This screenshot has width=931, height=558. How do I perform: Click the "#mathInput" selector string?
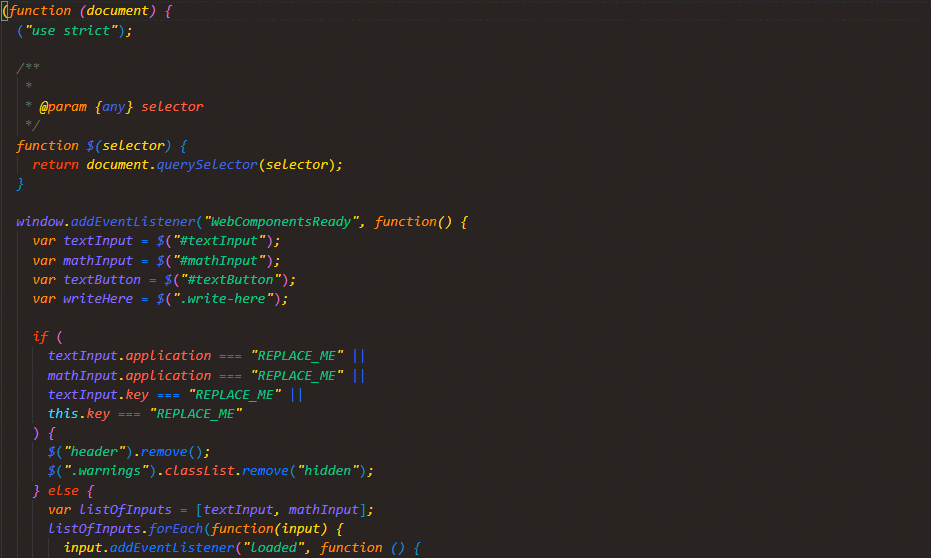pyautogui.click(x=218, y=261)
